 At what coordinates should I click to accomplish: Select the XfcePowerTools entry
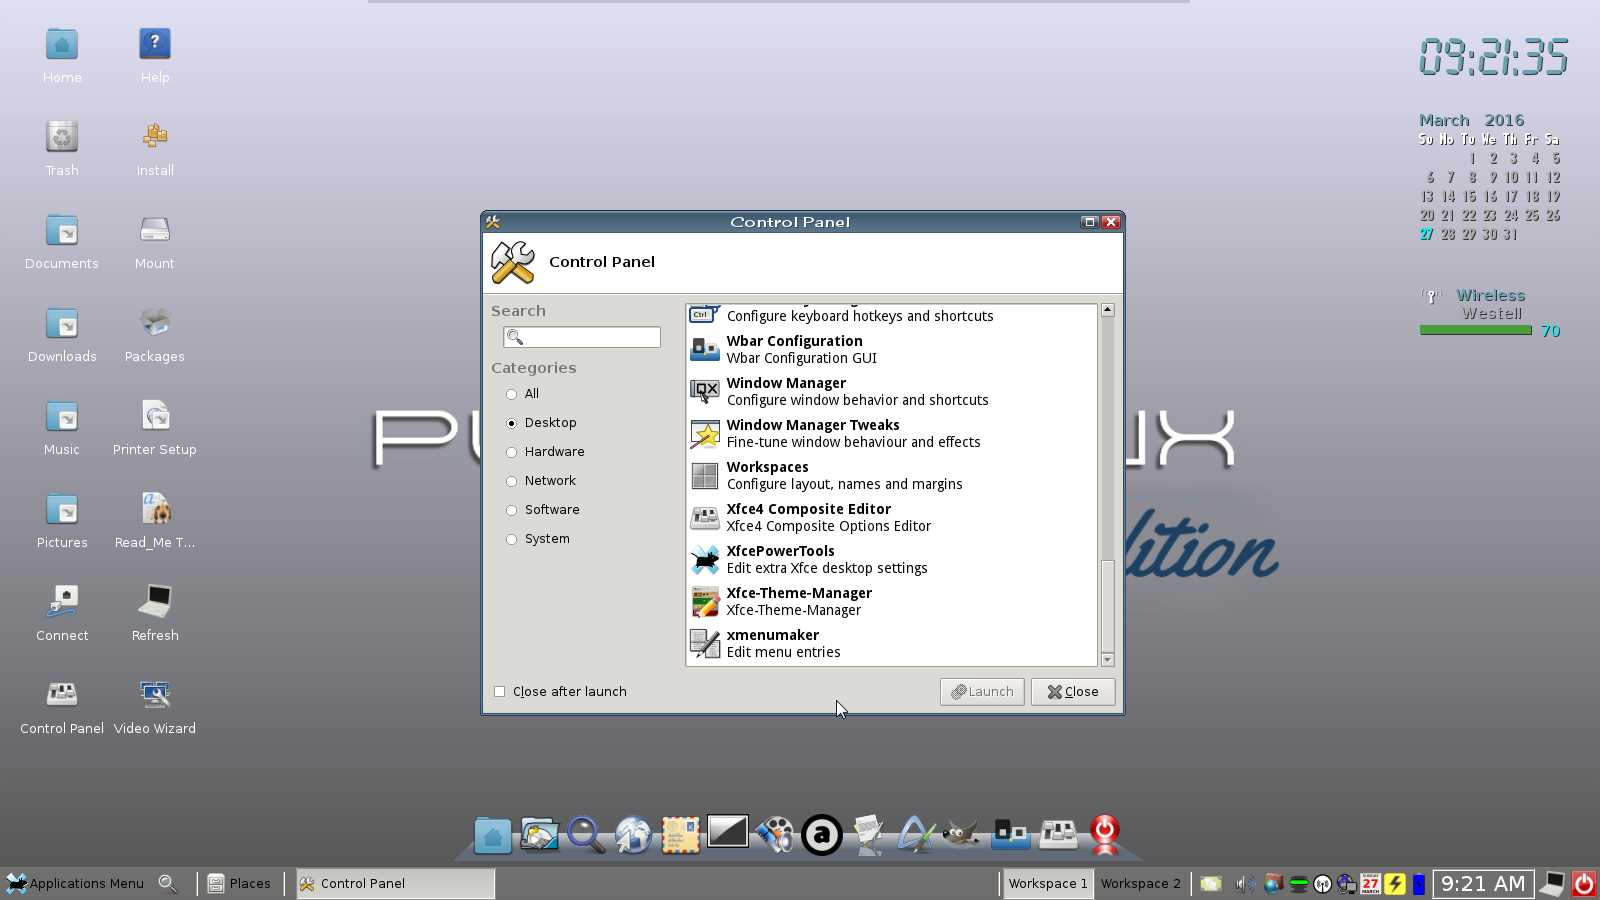point(892,559)
